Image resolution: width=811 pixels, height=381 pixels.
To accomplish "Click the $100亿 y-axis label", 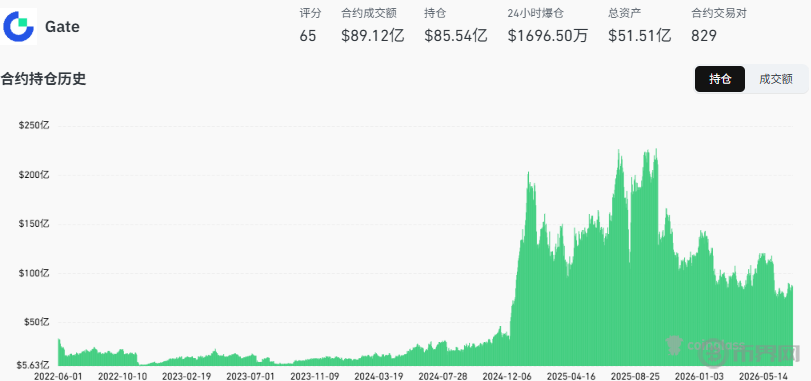I will point(35,273).
